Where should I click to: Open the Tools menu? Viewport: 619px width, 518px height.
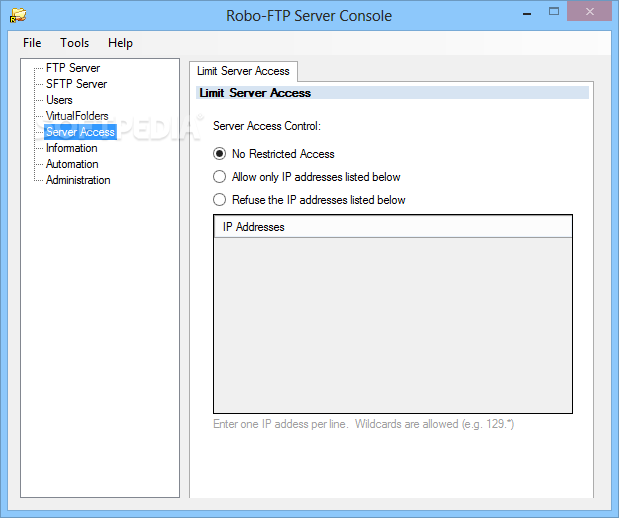pyautogui.click(x=74, y=43)
